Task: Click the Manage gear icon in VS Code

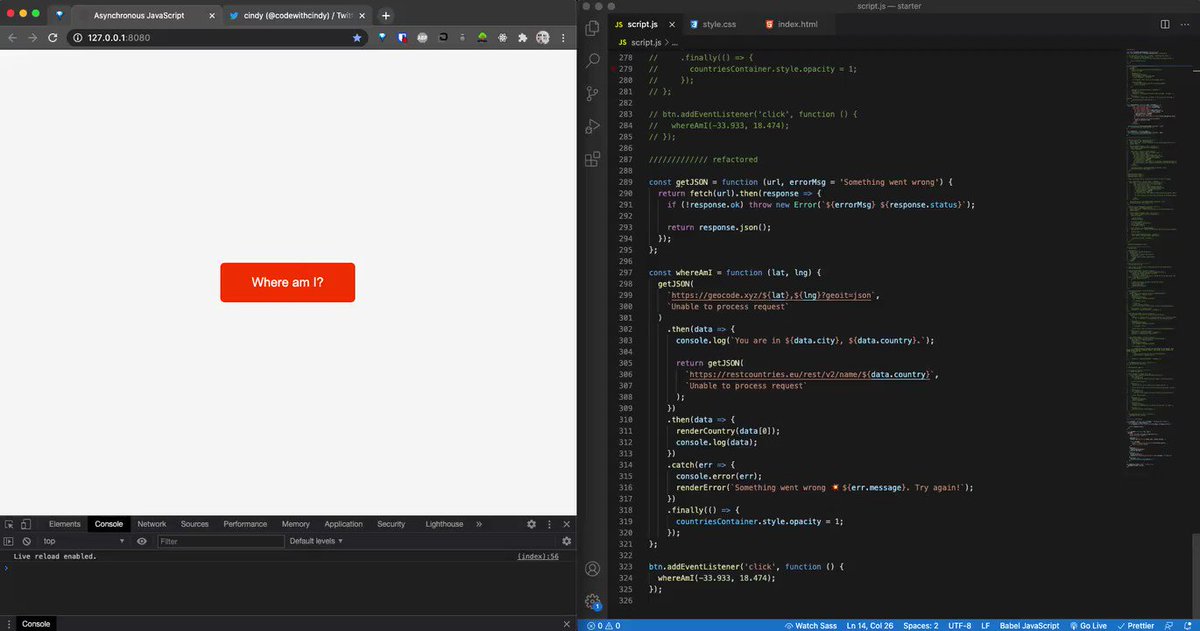Action: click(x=592, y=600)
